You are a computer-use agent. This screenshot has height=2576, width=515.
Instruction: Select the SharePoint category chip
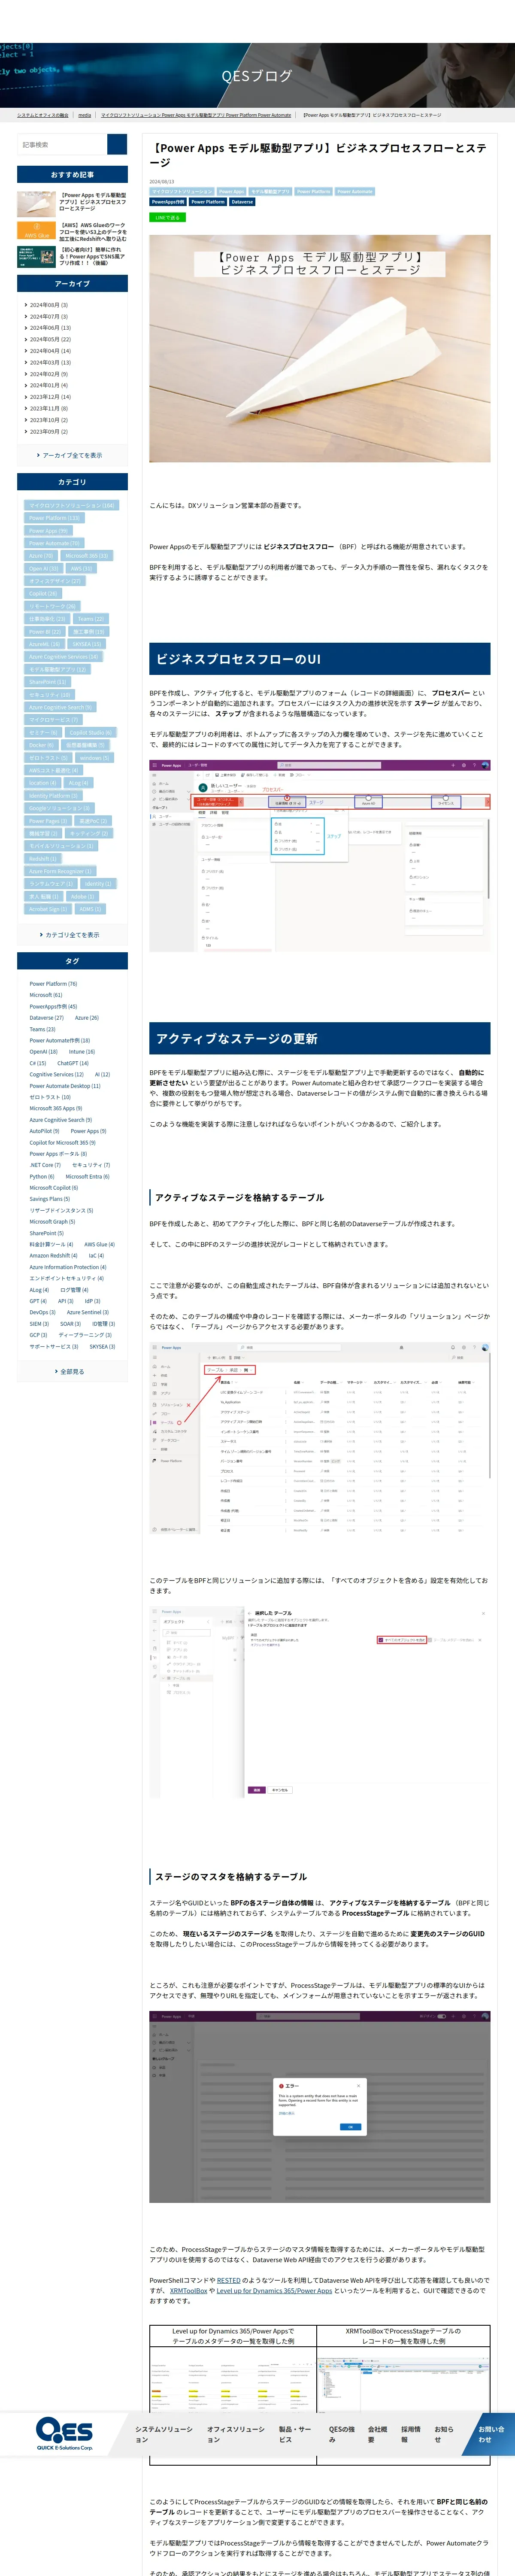(47, 682)
